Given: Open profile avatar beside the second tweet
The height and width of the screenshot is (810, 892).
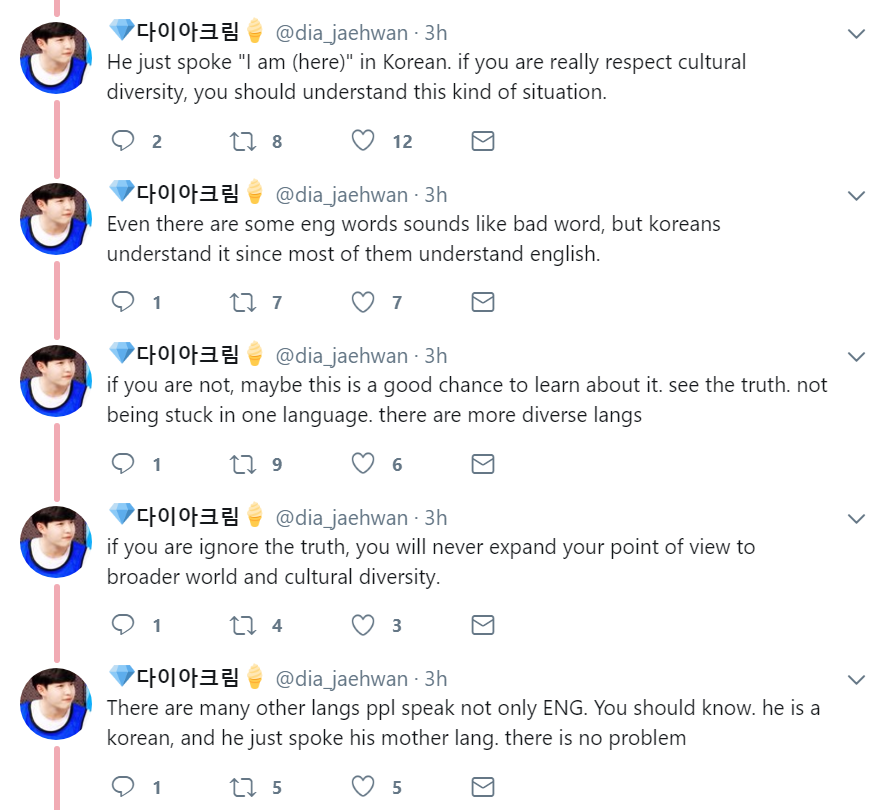Looking at the screenshot, I should click(x=56, y=218).
